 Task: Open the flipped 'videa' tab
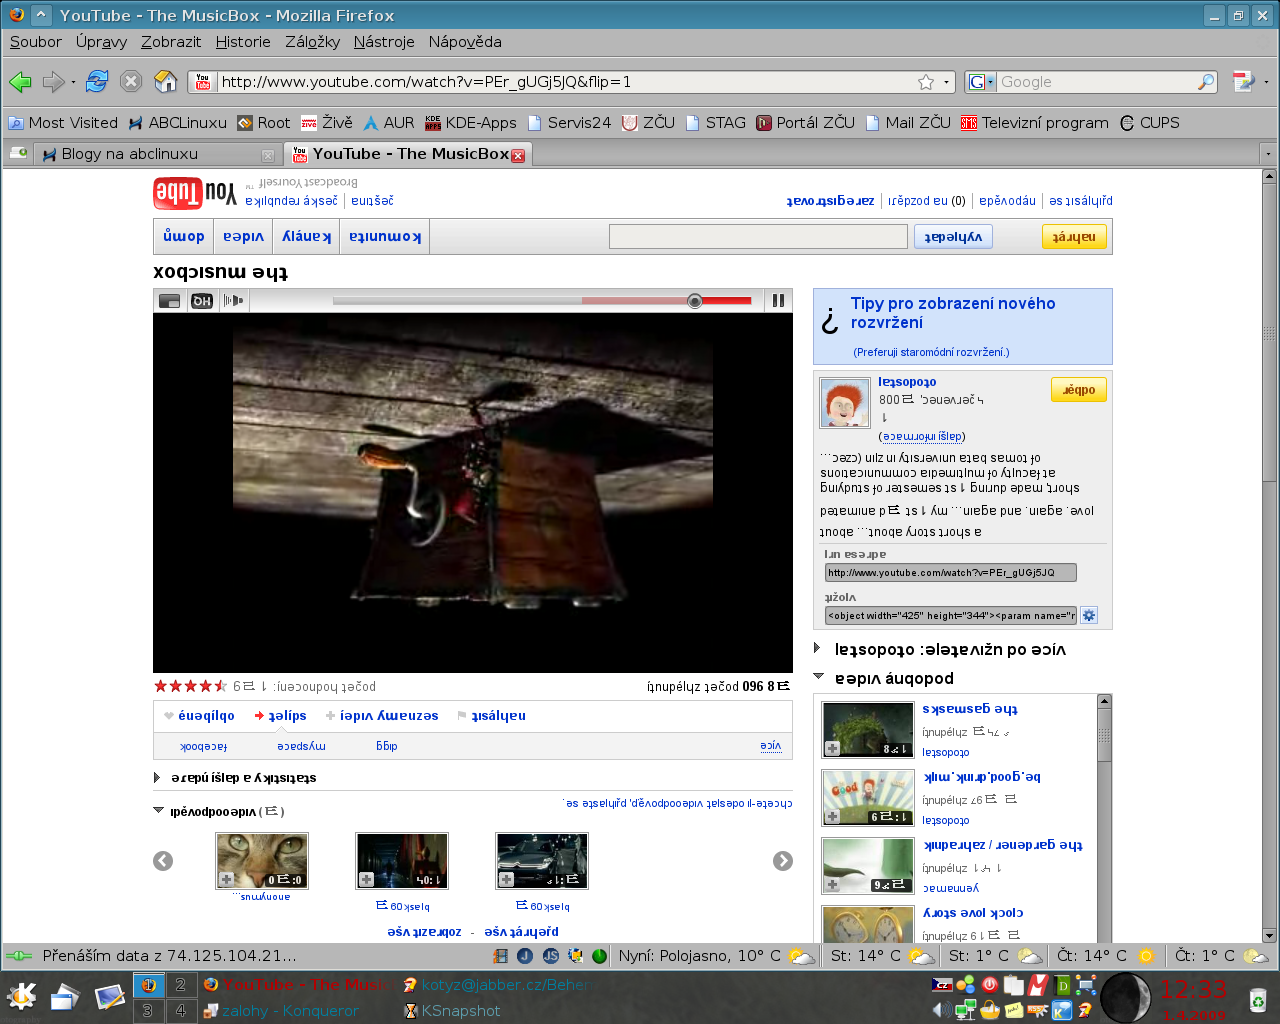click(x=244, y=236)
